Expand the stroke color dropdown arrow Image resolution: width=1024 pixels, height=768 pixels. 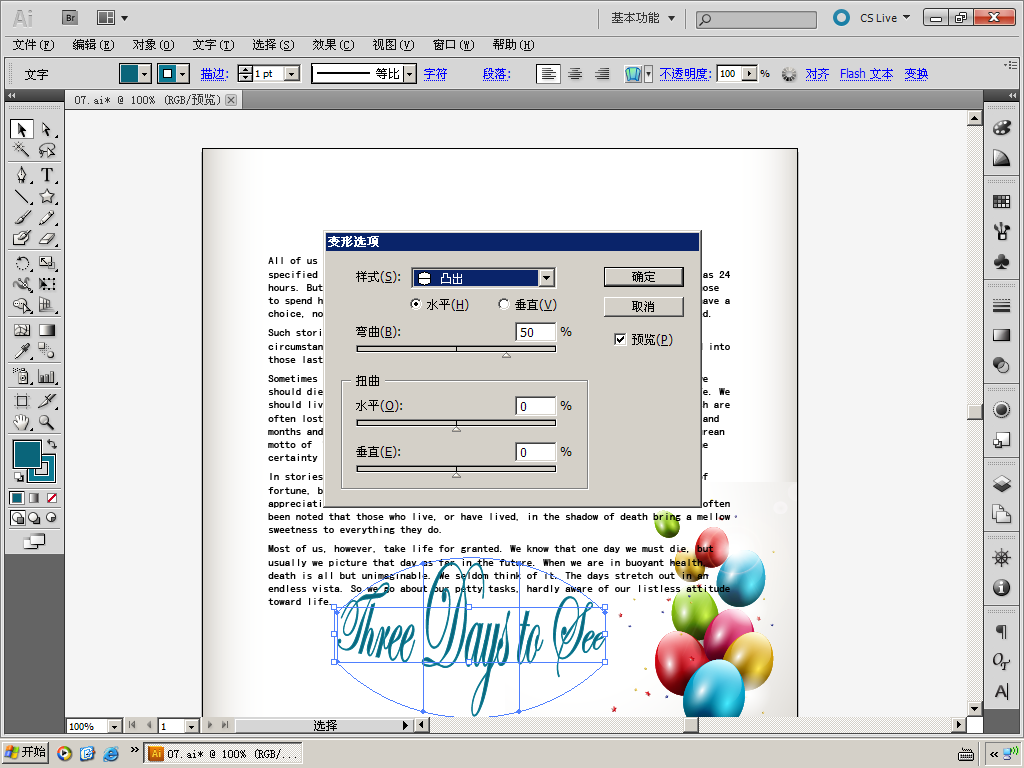point(184,74)
